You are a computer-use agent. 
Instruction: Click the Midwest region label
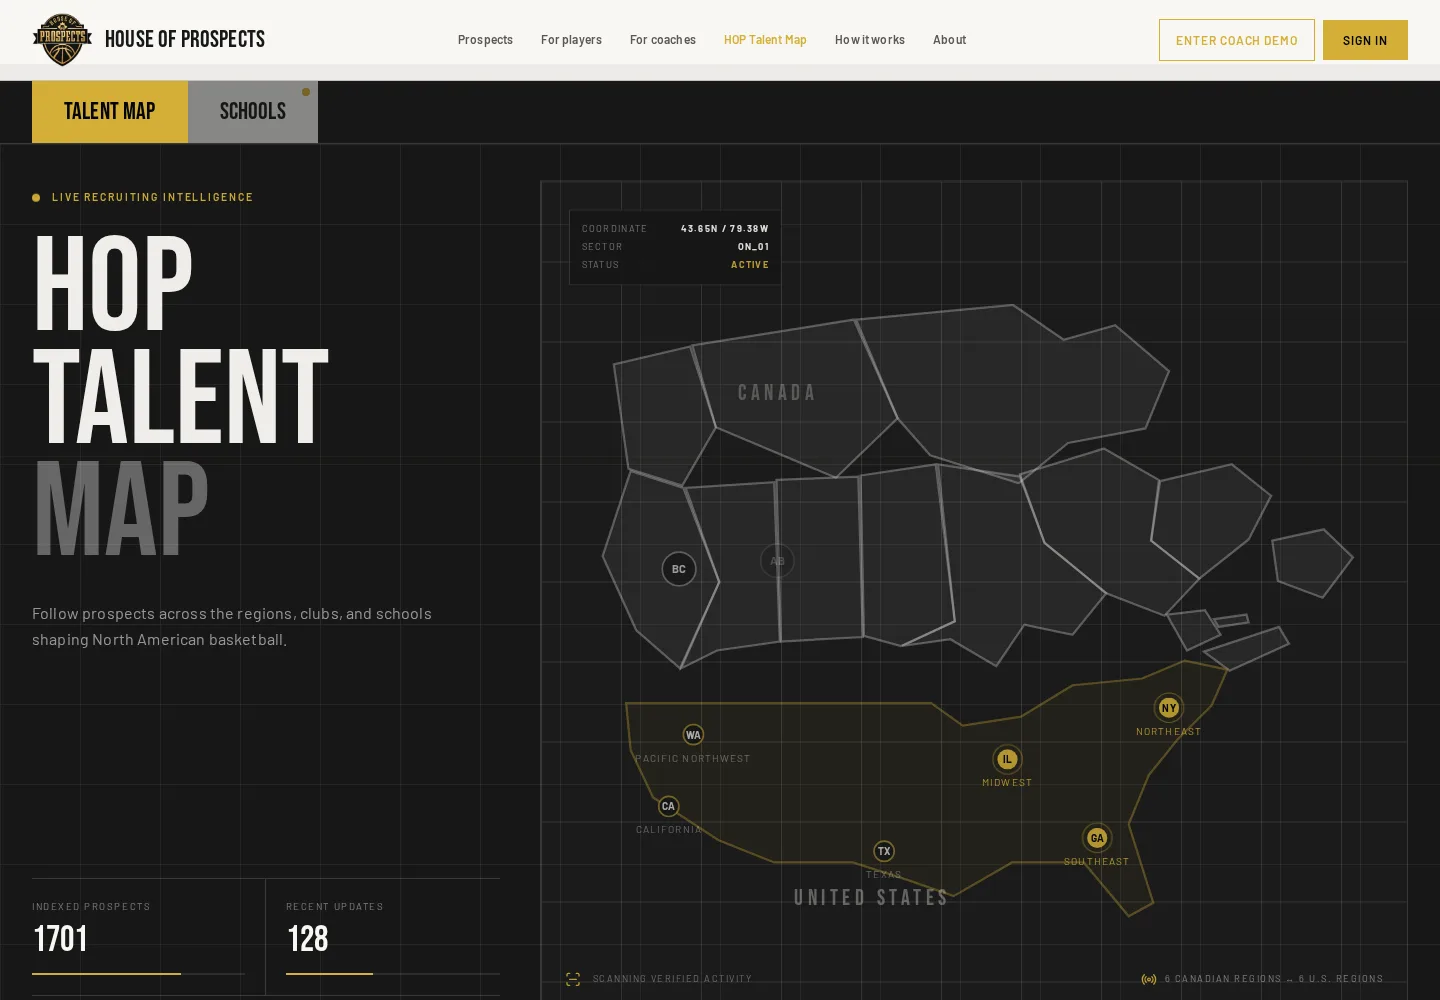1007,783
